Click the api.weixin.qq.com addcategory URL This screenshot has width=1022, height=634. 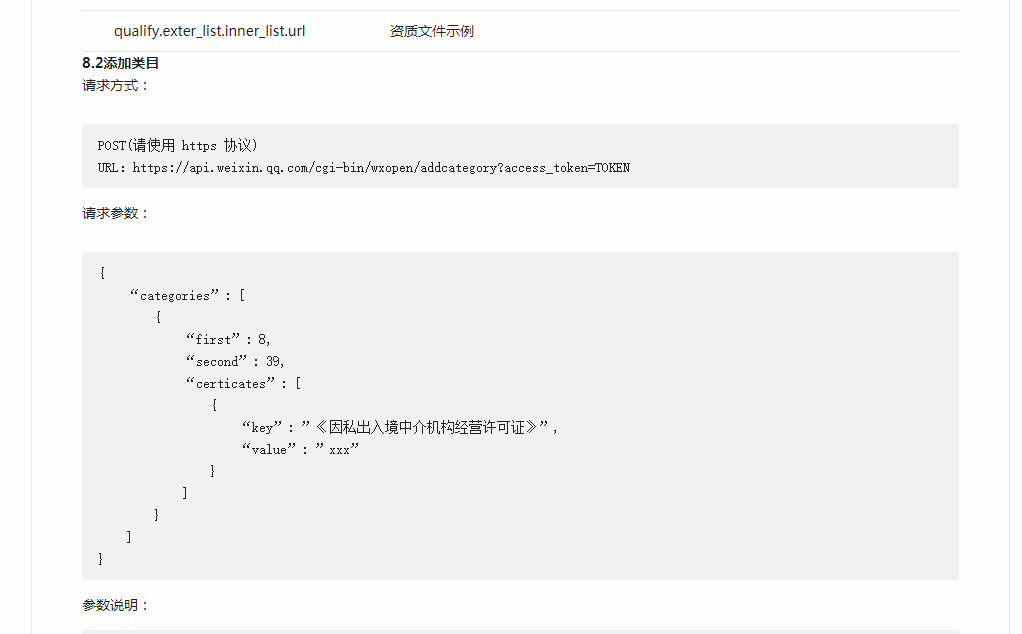(380, 168)
